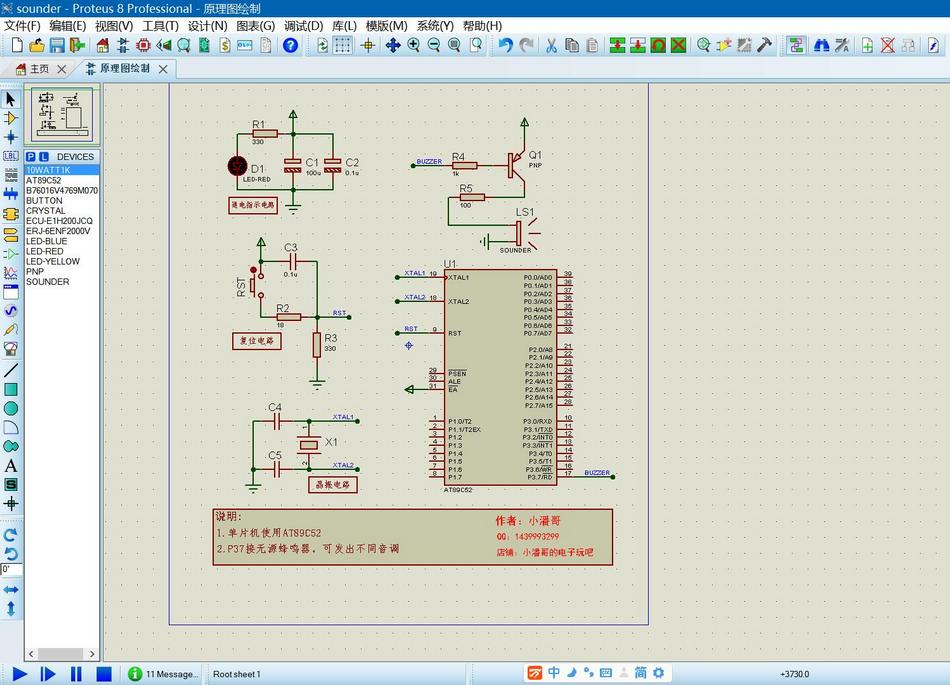Click the schematic overview thumbnail
This screenshot has width=950, height=685.
pyautogui.click(x=62, y=114)
